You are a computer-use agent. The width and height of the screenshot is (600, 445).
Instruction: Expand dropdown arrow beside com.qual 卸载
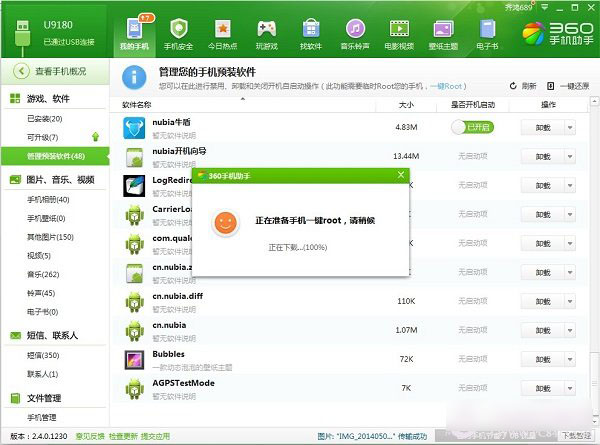[570, 243]
